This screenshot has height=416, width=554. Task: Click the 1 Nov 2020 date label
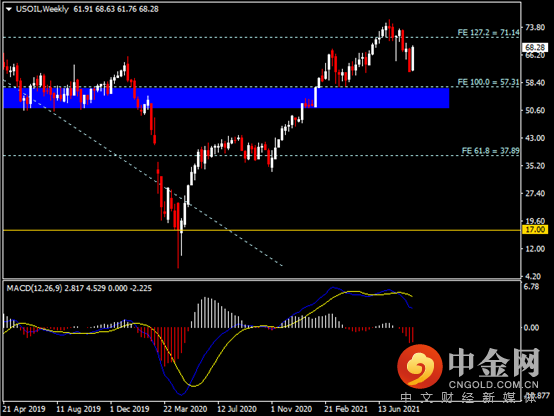[291, 409]
